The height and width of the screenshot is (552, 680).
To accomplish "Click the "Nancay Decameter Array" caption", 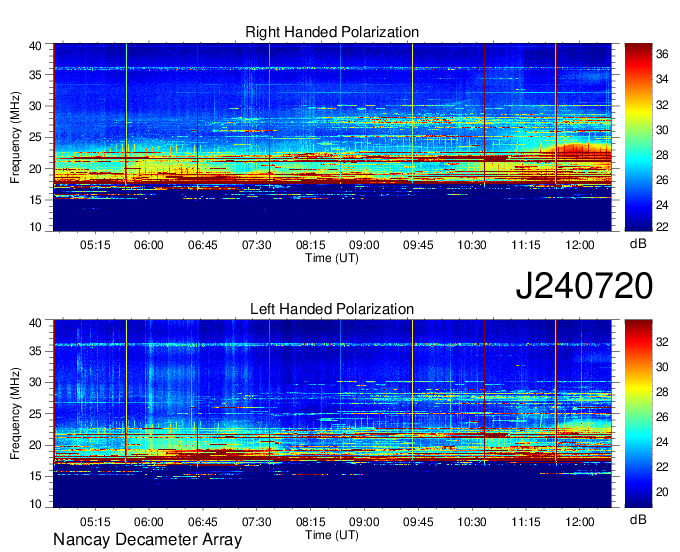I will coord(147,540).
